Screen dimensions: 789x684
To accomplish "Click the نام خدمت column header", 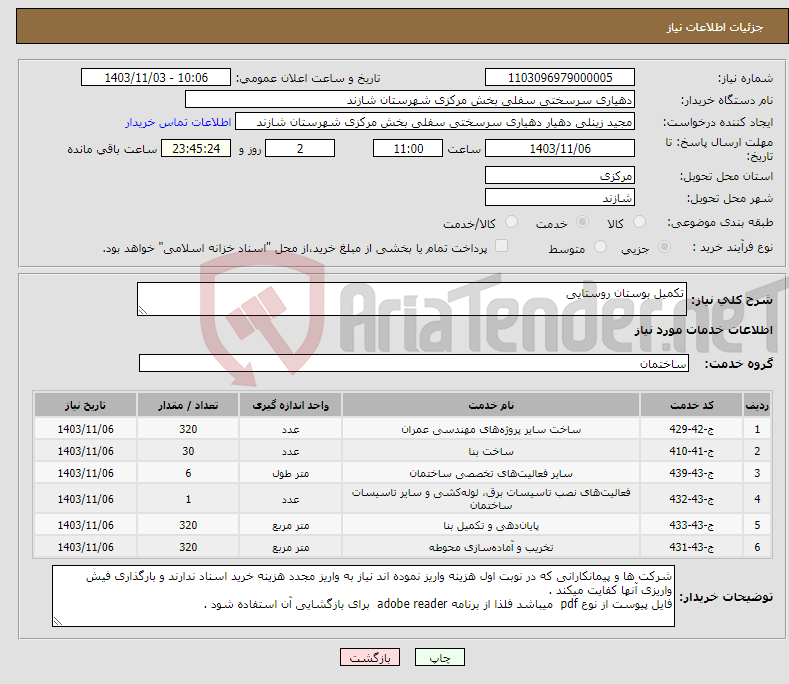I will pos(491,405).
